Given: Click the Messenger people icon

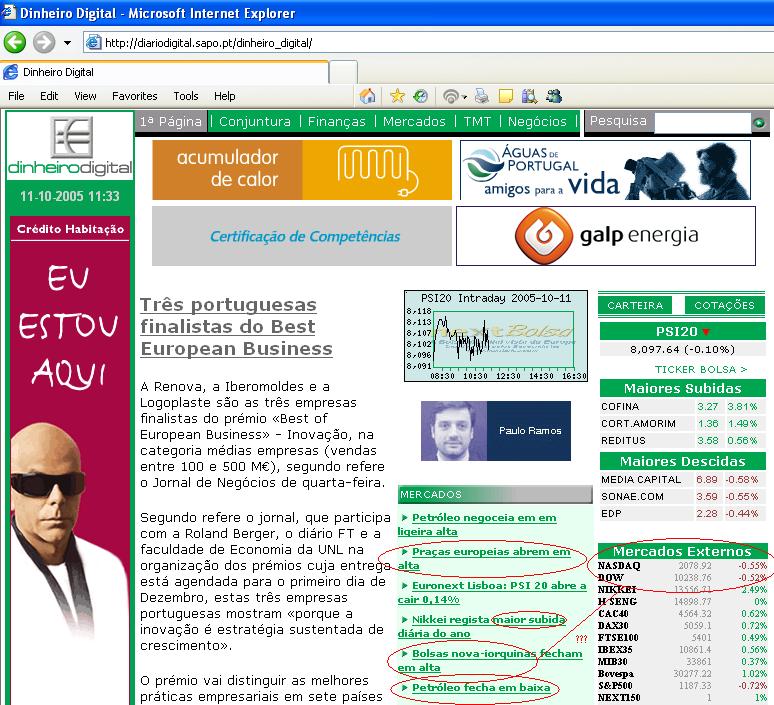Looking at the screenshot, I should click(554, 96).
